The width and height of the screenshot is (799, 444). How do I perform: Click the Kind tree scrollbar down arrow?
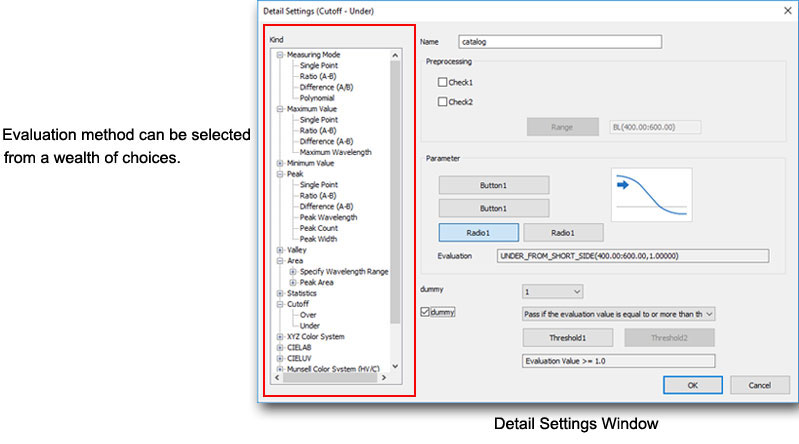pyautogui.click(x=395, y=367)
